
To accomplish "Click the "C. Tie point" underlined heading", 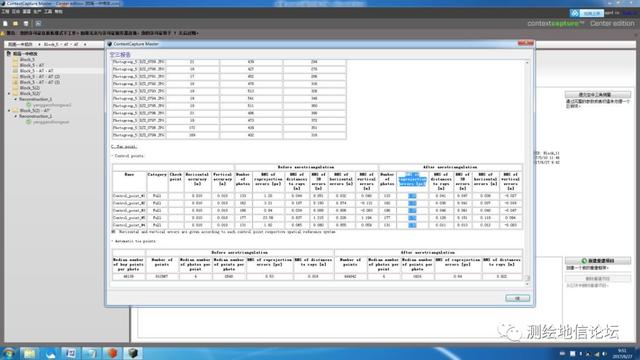I will click(124, 147).
